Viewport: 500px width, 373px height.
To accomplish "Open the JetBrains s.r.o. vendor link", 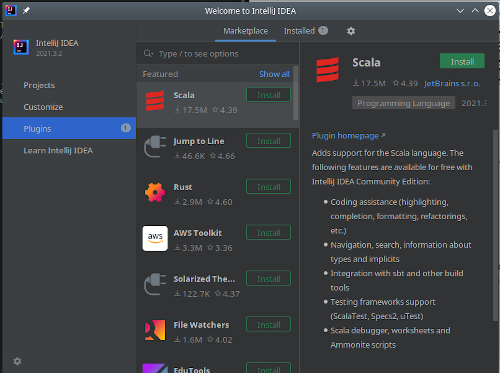I will coord(452,83).
